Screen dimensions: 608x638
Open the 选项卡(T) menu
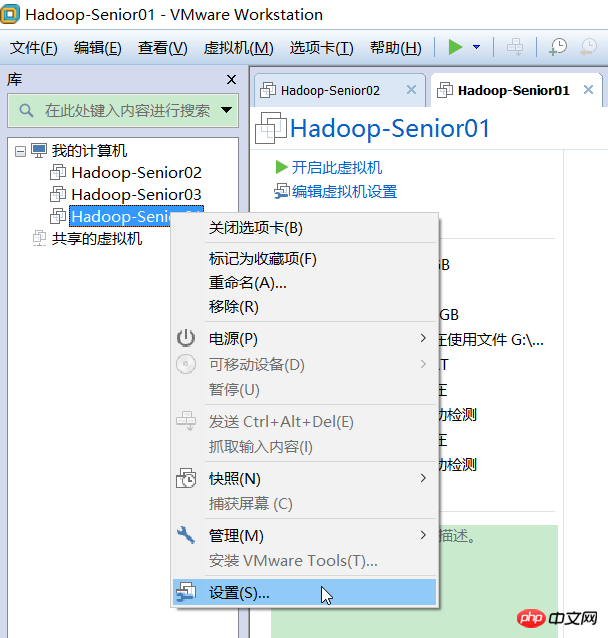(321, 48)
